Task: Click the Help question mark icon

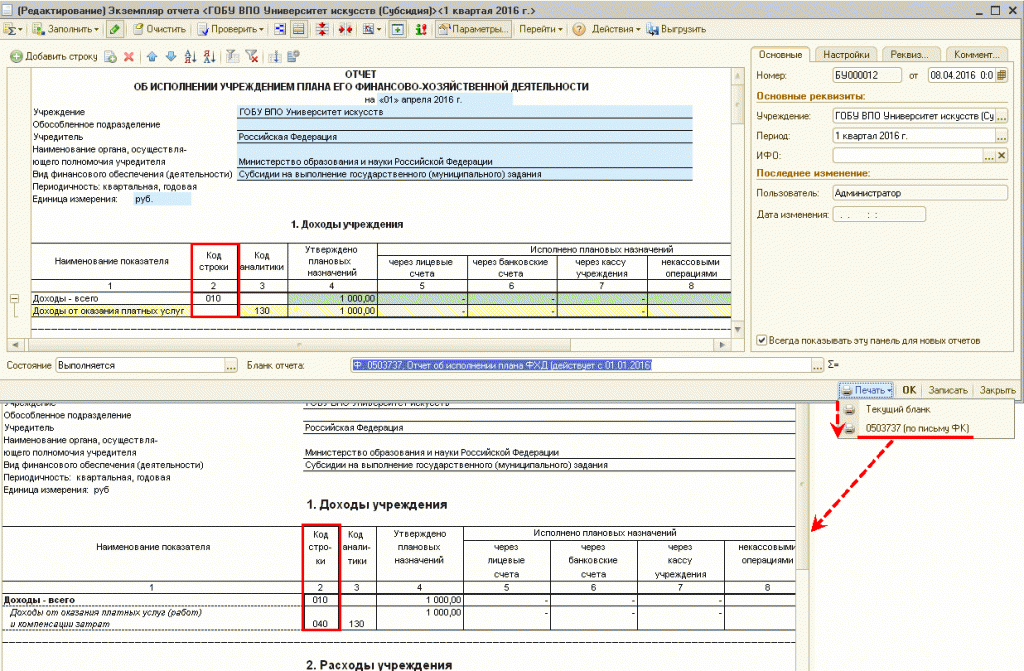Action: click(x=579, y=29)
